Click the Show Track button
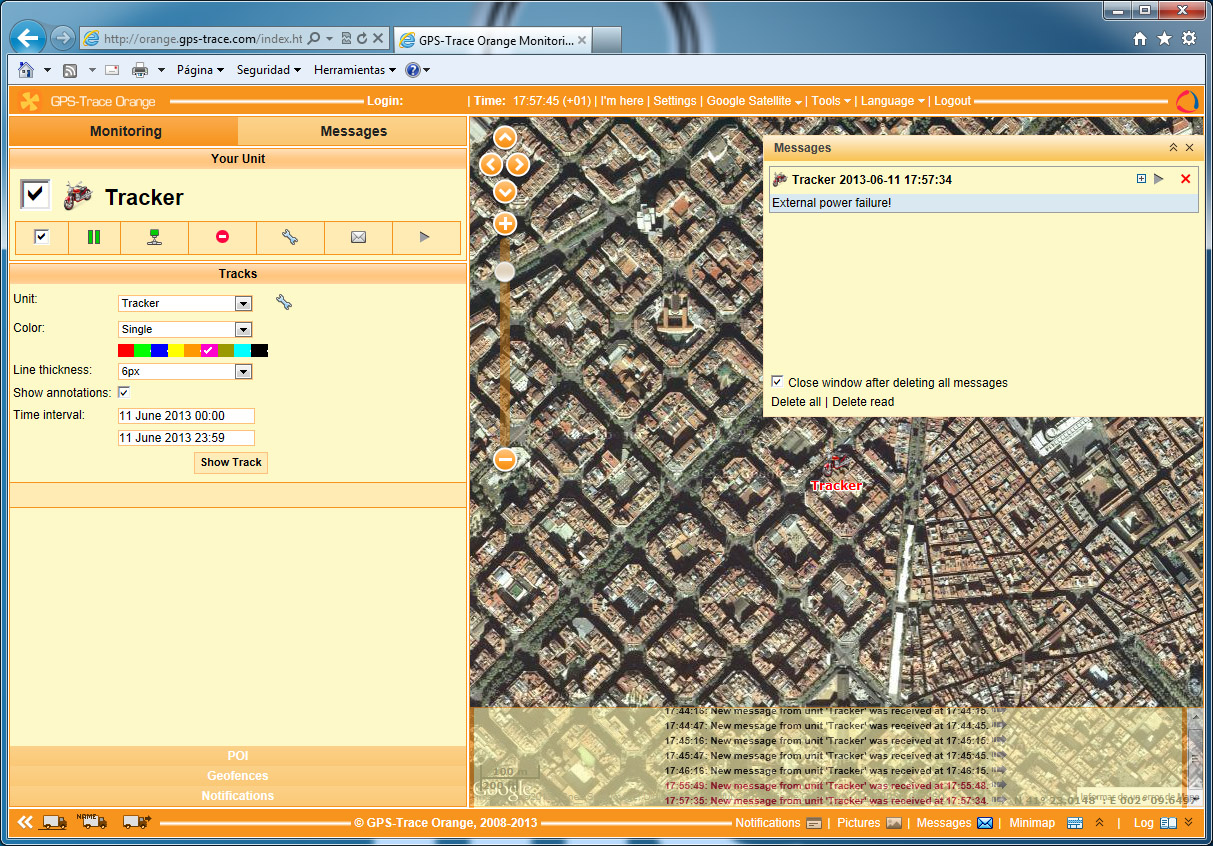The height and width of the screenshot is (846, 1213). pos(231,462)
